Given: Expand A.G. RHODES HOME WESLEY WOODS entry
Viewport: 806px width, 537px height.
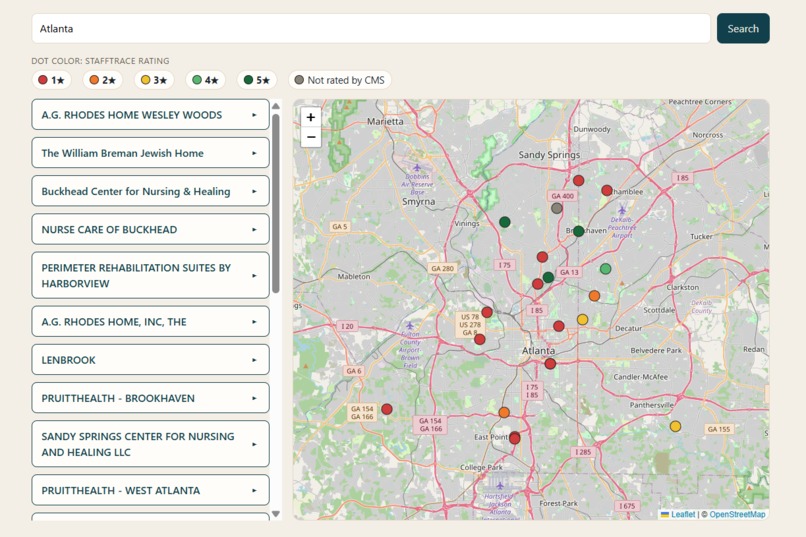Looking at the screenshot, I should point(150,115).
